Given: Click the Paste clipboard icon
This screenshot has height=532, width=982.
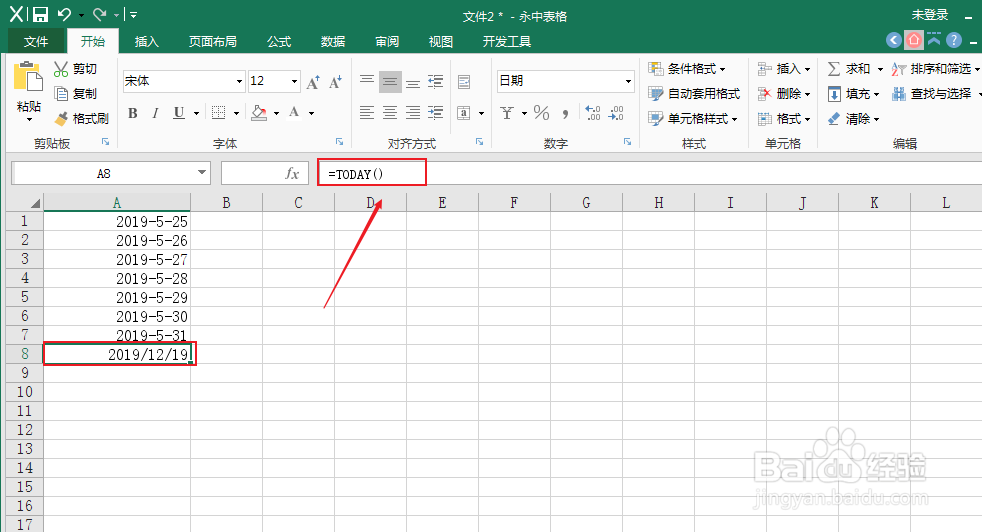Looking at the screenshot, I should [x=28, y=77].
